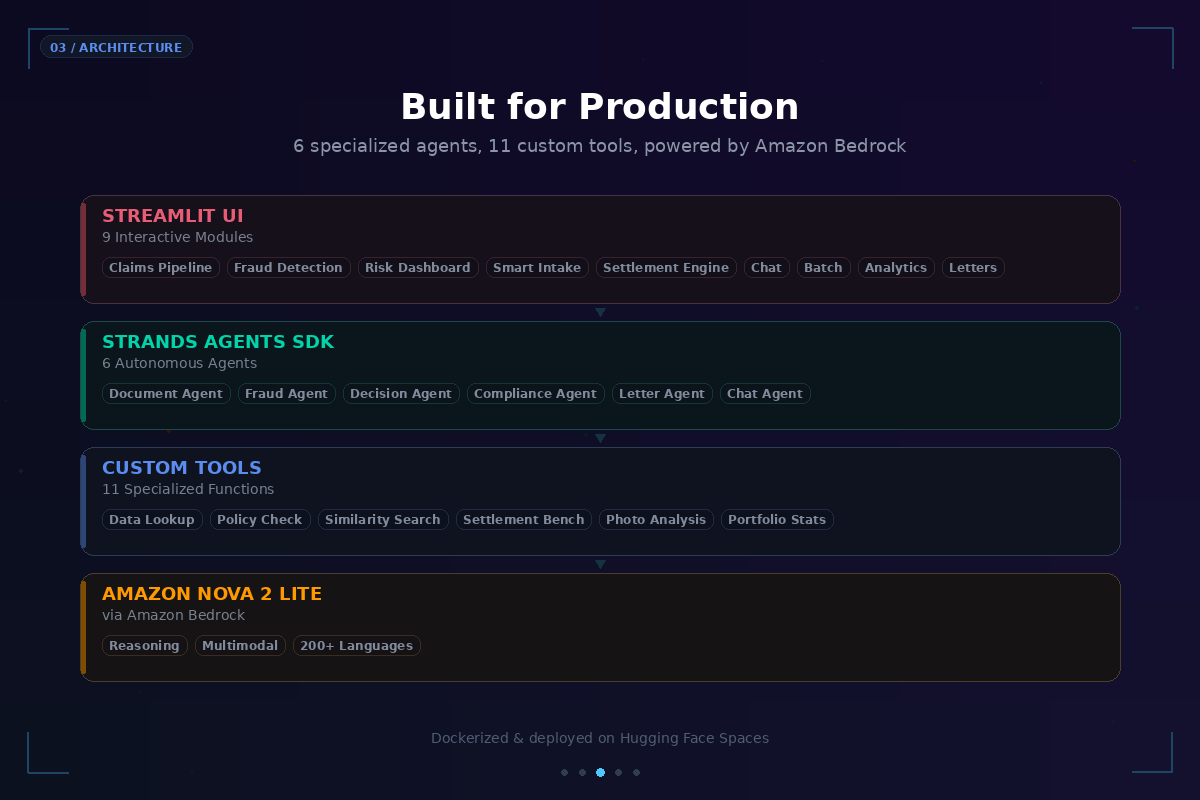Choose the Smart Intake tag
1200x800 pixels.
click(537, 267)
